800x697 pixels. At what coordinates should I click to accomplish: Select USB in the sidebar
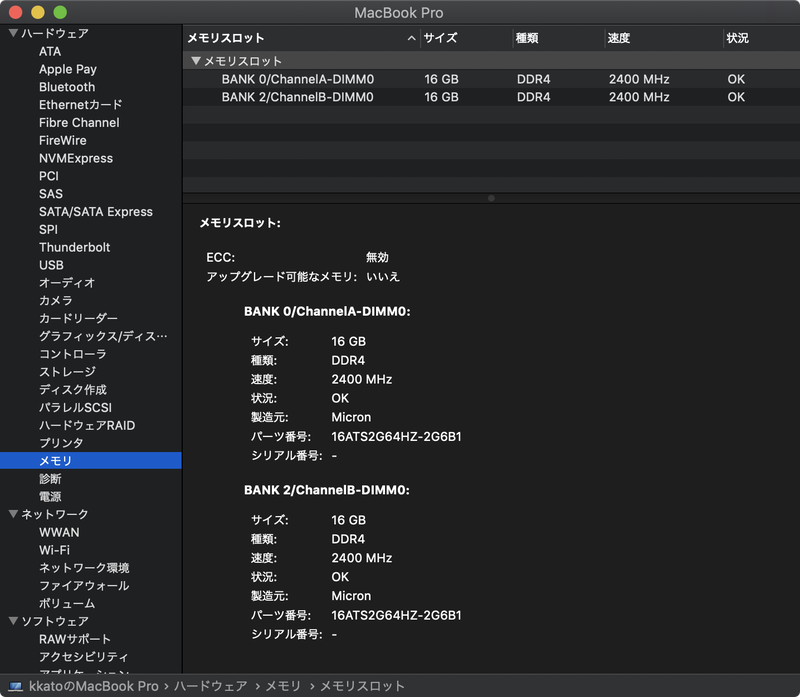tap(52, 265)
